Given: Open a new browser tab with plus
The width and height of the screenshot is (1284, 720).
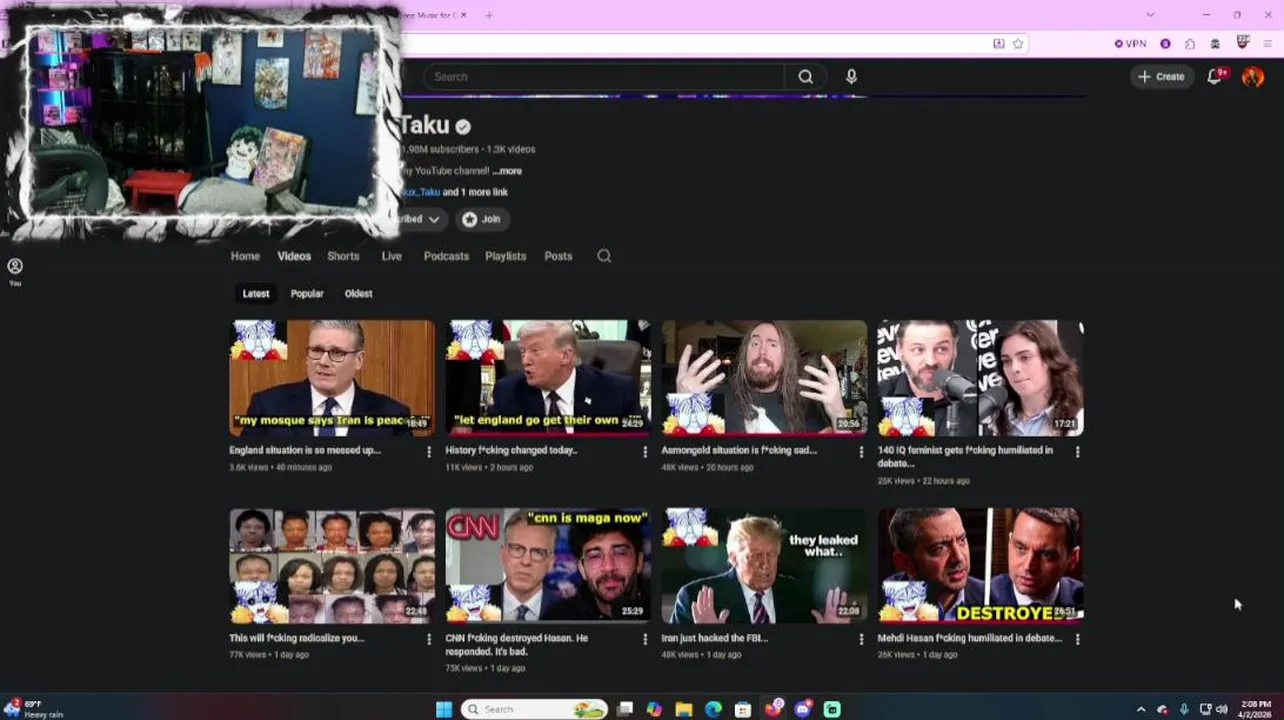Looking at the screenshot, I should (x=489, y=15).
